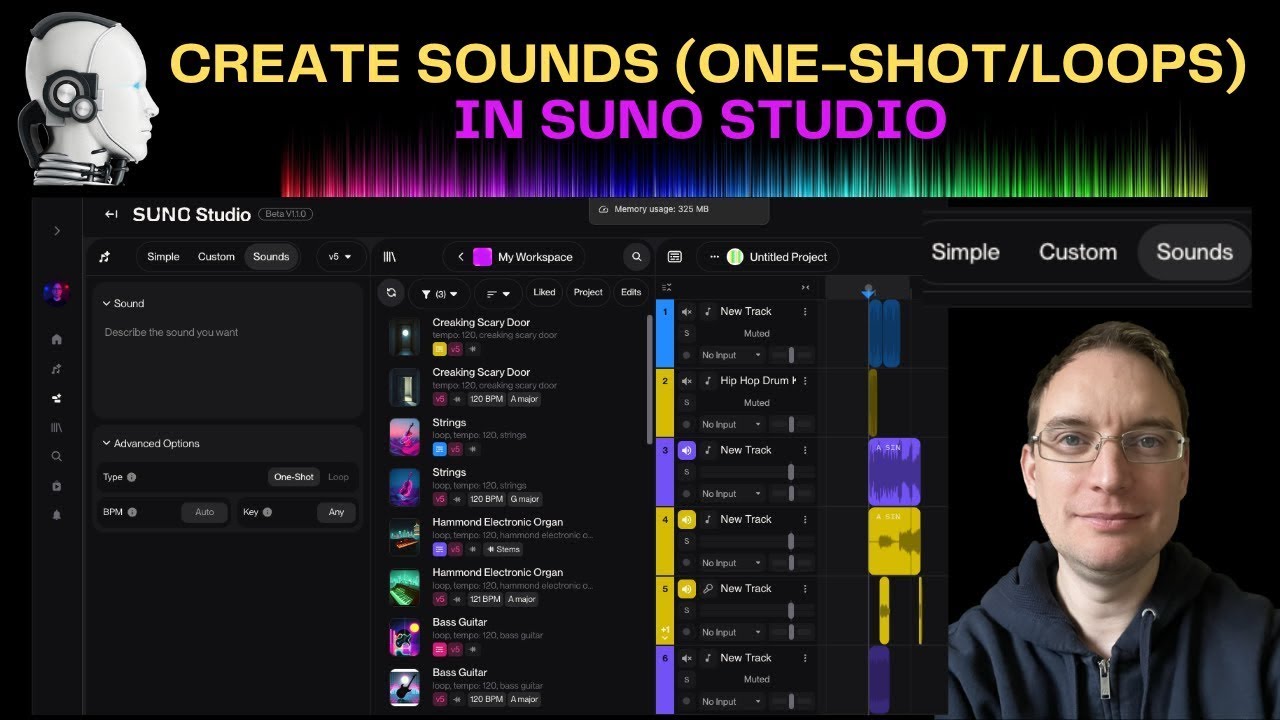Unmute the Hip Hop Drum track
Viewport: 1280px width, 720px height.
click(x=687, y=381)
